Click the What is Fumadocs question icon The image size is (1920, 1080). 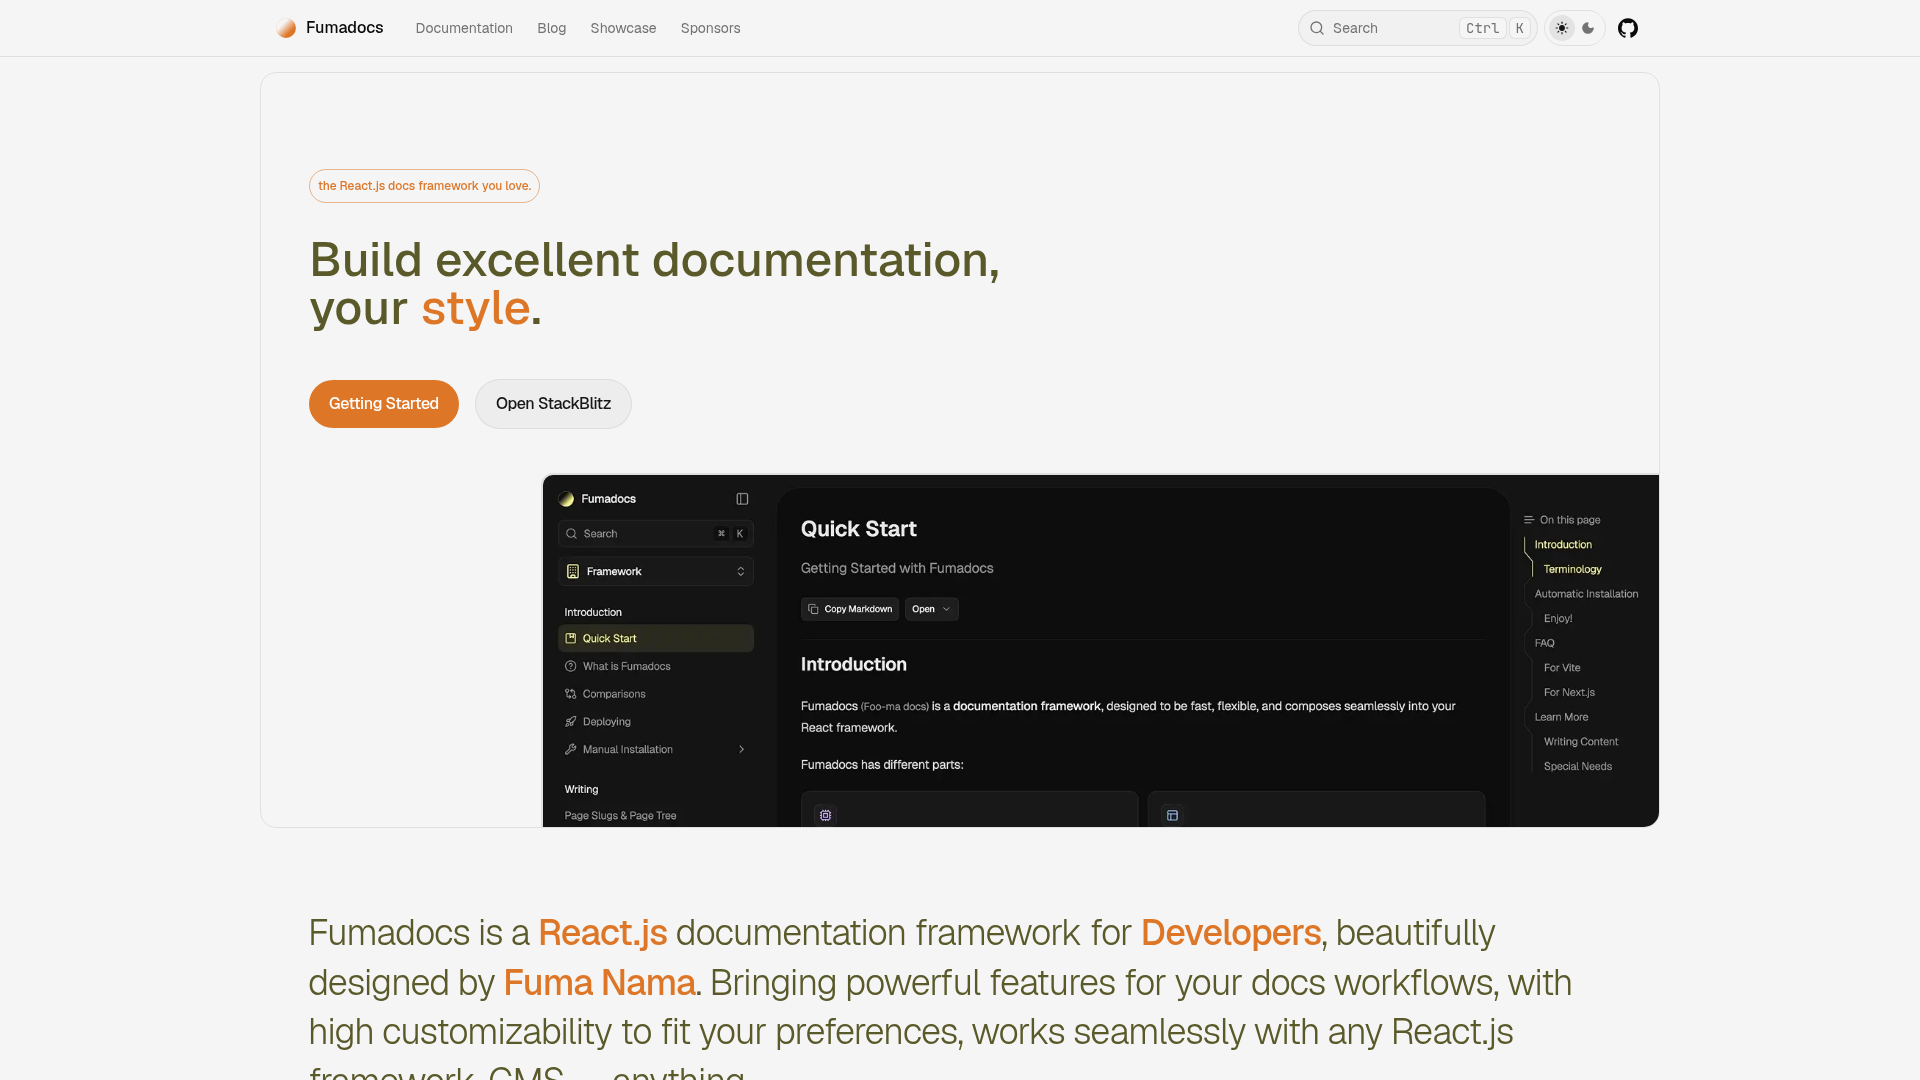[571, 667]
